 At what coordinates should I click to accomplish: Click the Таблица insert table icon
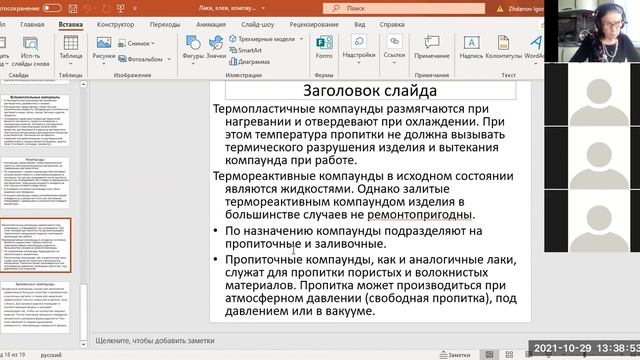(71, 43)
